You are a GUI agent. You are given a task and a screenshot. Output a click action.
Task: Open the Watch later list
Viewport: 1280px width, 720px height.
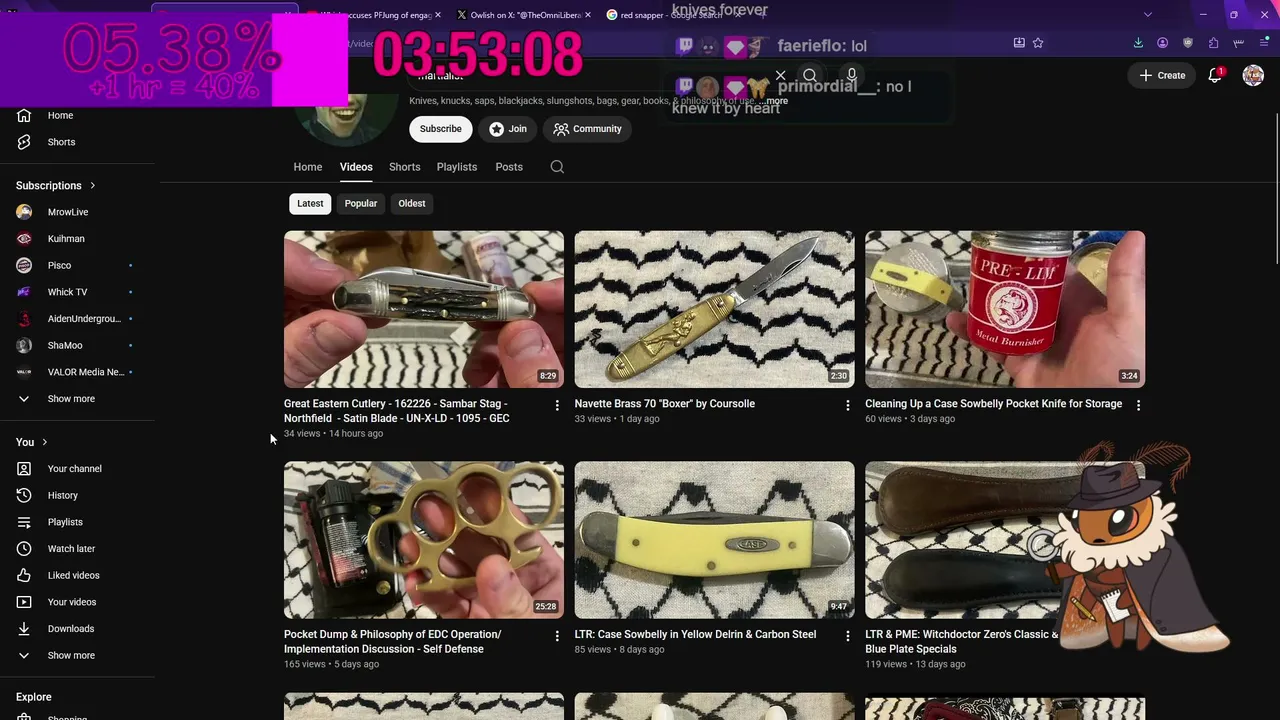pos(71,549)
